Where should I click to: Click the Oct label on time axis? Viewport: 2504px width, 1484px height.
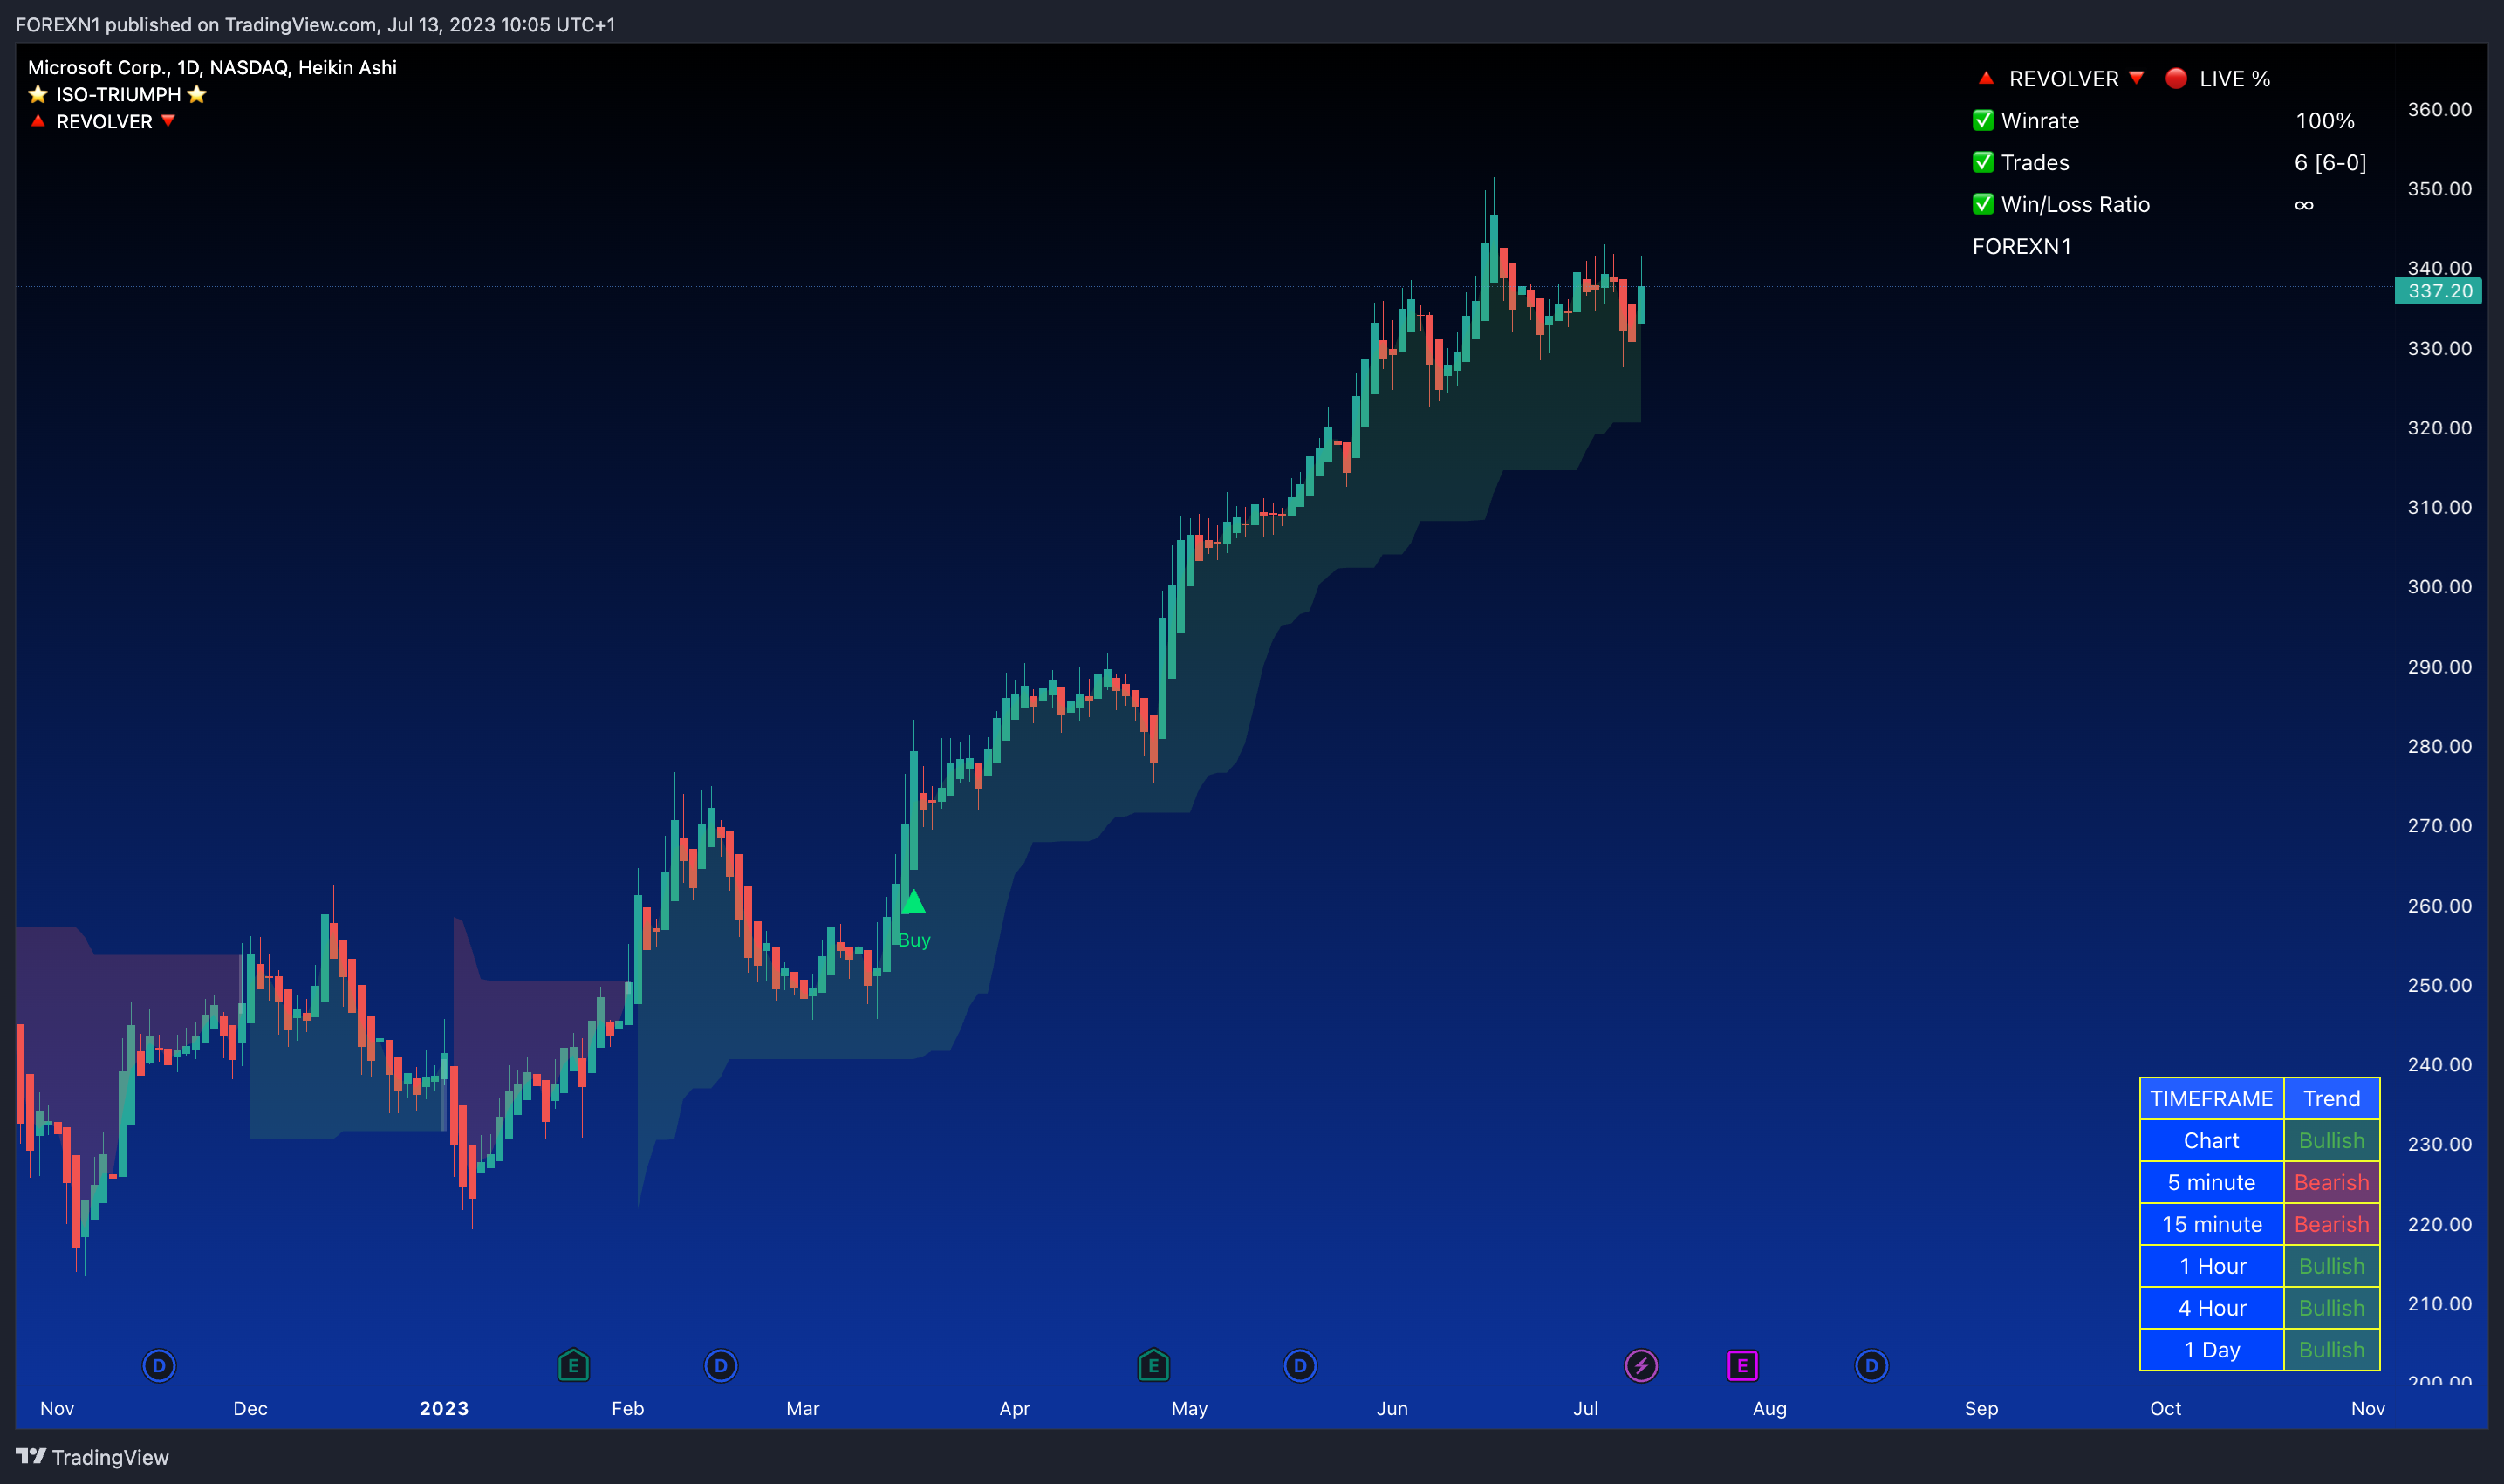click(2166, 1408)
